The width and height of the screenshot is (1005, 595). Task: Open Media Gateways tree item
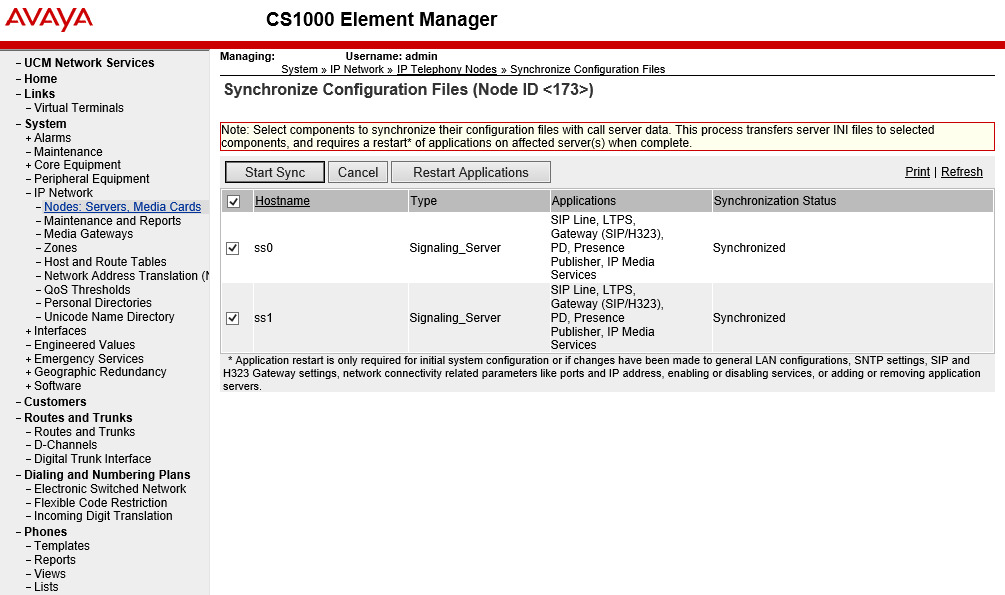point(88,234)
